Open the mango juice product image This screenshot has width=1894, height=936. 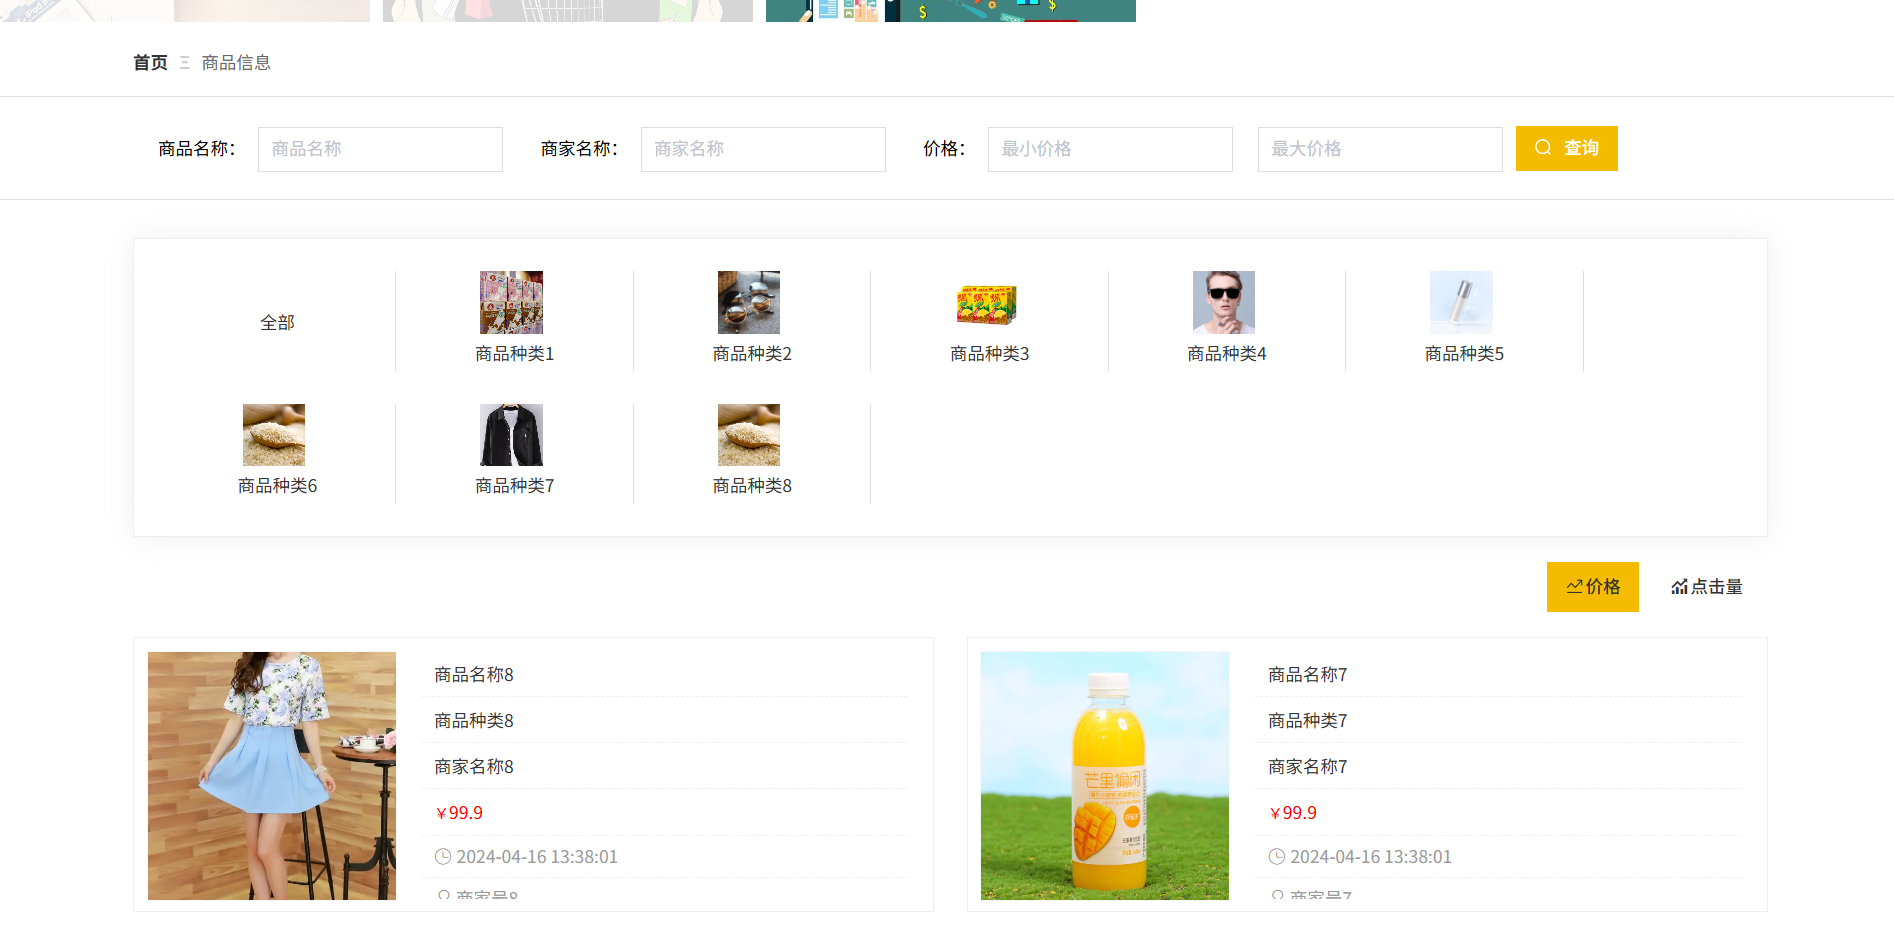(1105, 776)
